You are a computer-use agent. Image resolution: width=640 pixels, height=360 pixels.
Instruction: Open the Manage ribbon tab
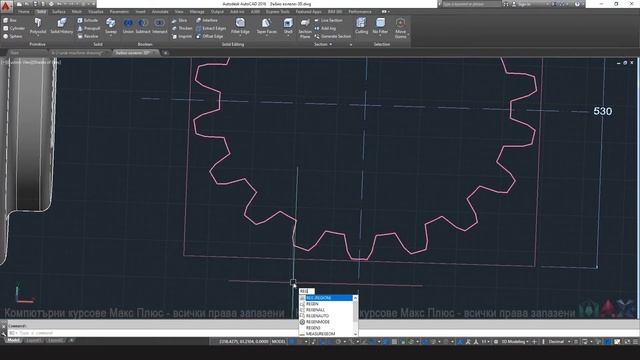point(197,12)
